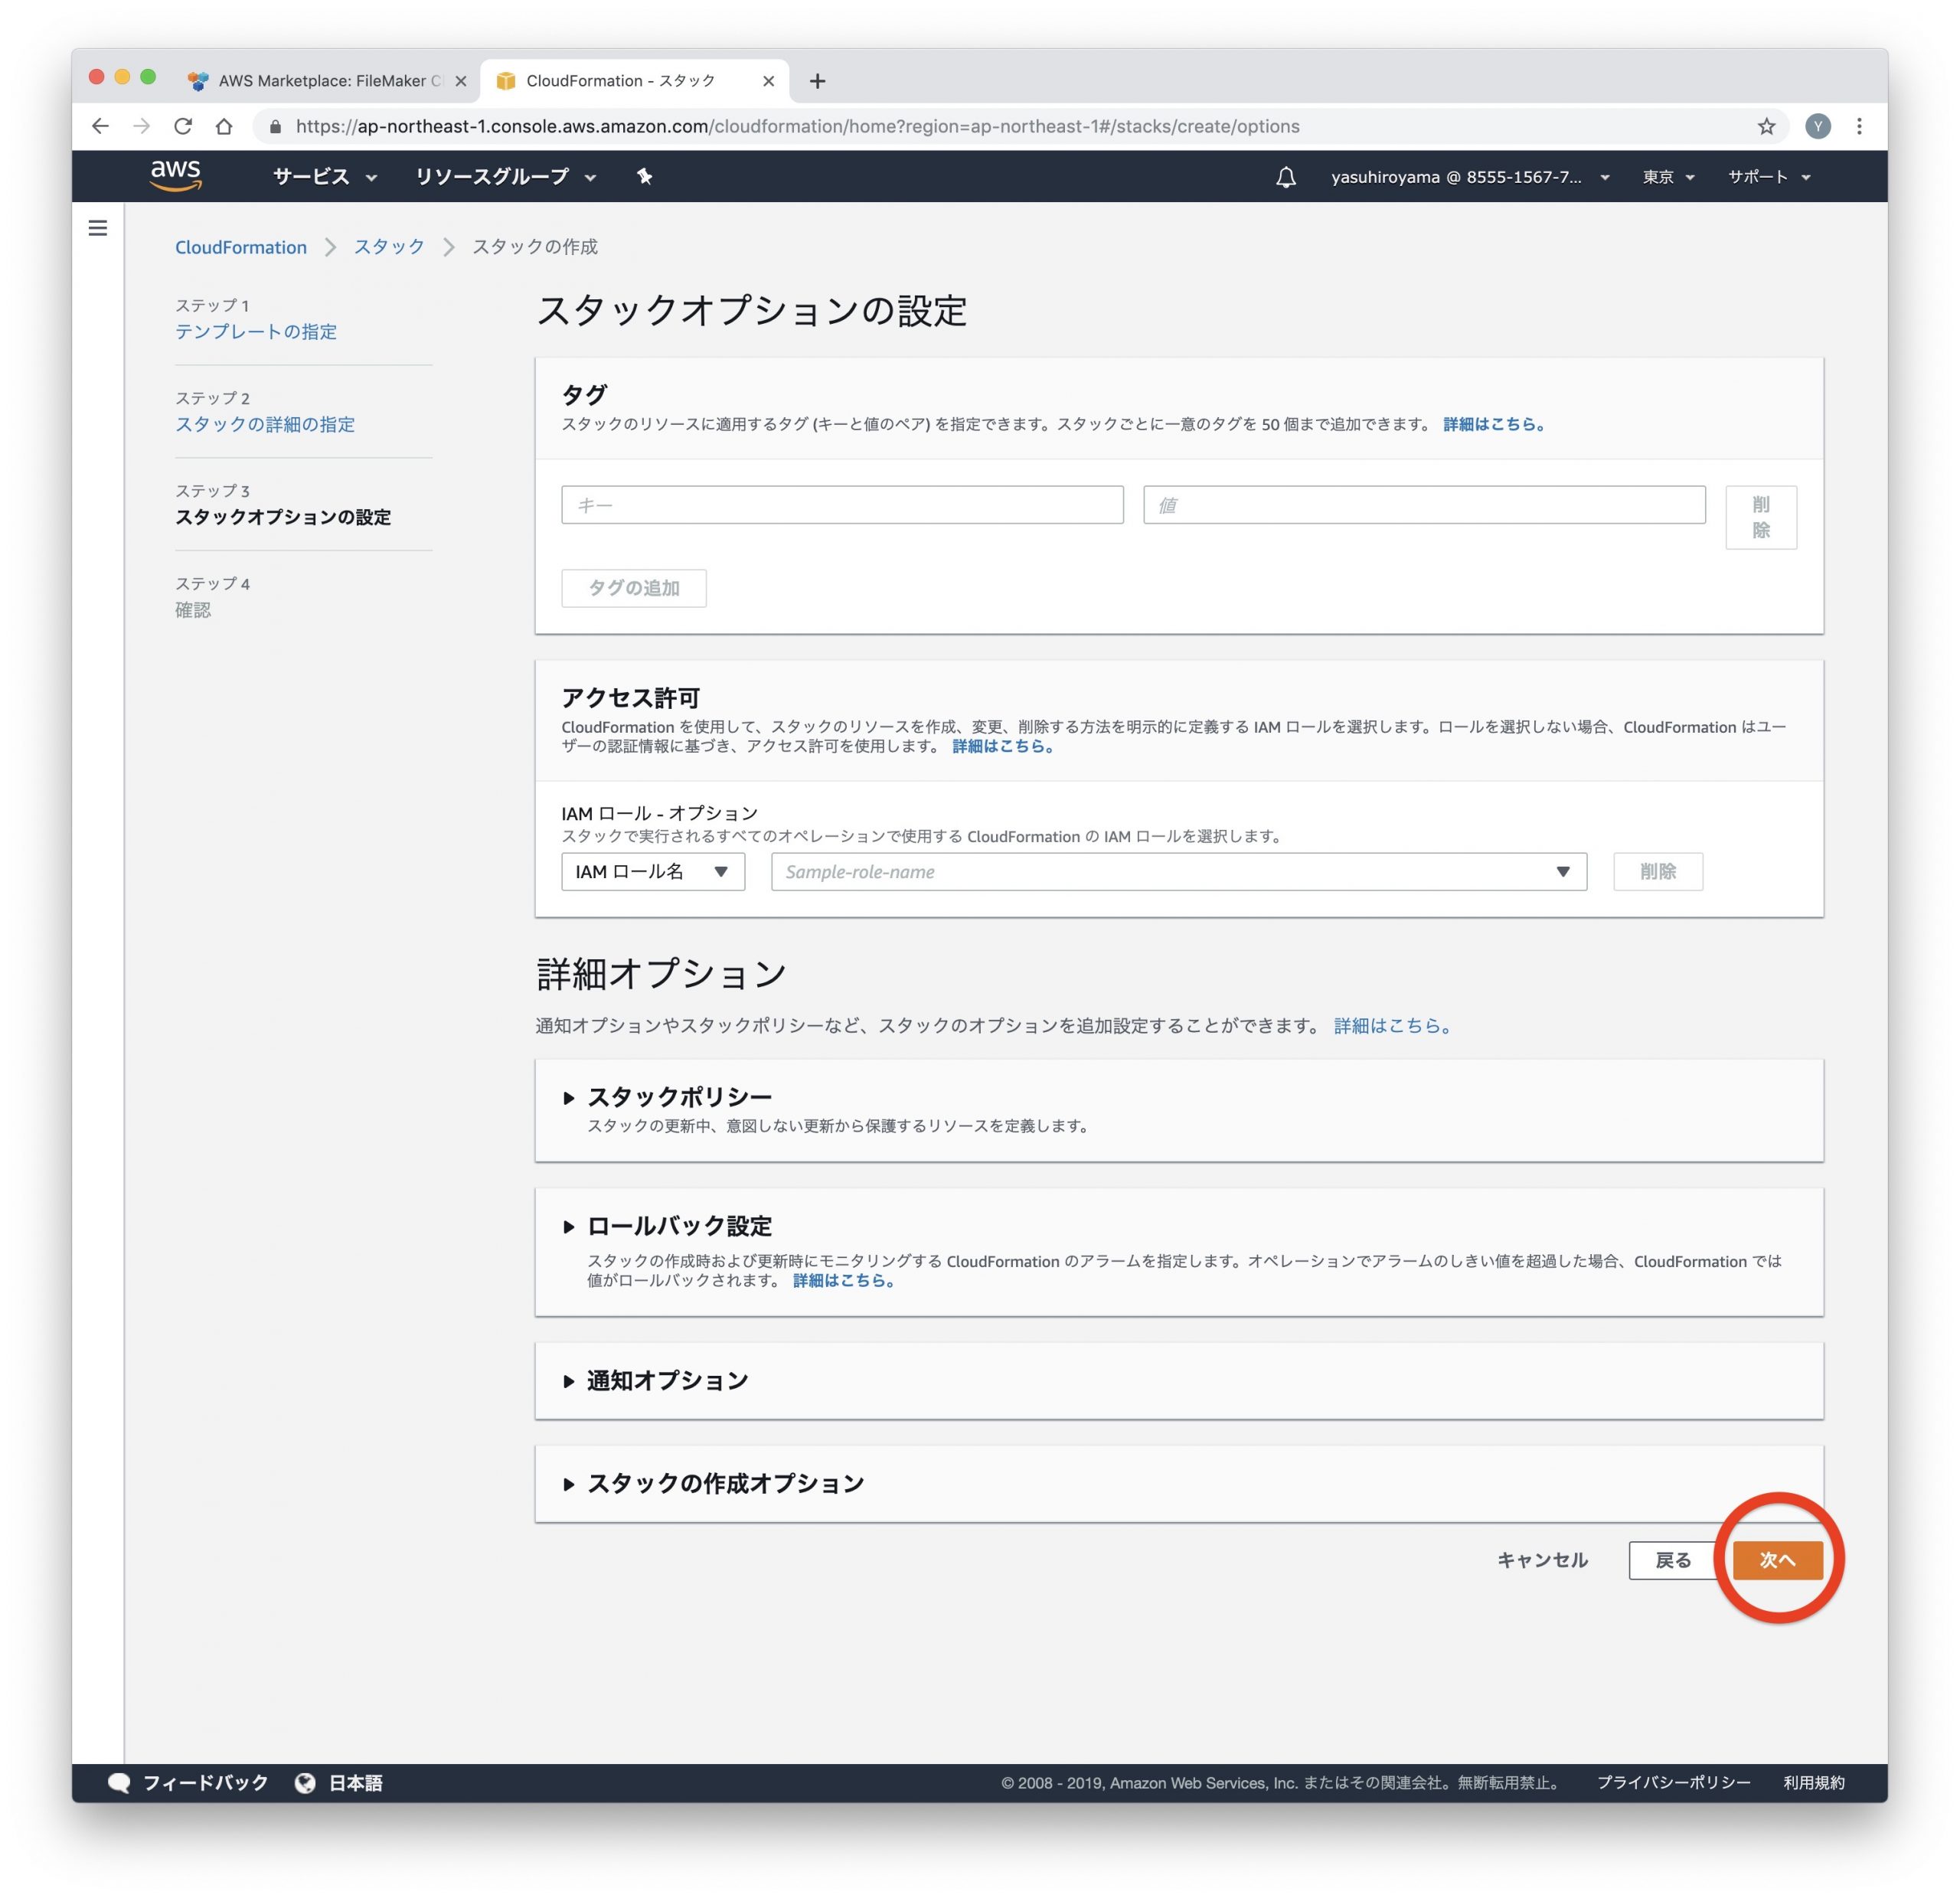The height and width of the screenshot is (1898, 1960).
Task: Open the IAM ロール名 type dropdown
Action: [x=652, y=871]
